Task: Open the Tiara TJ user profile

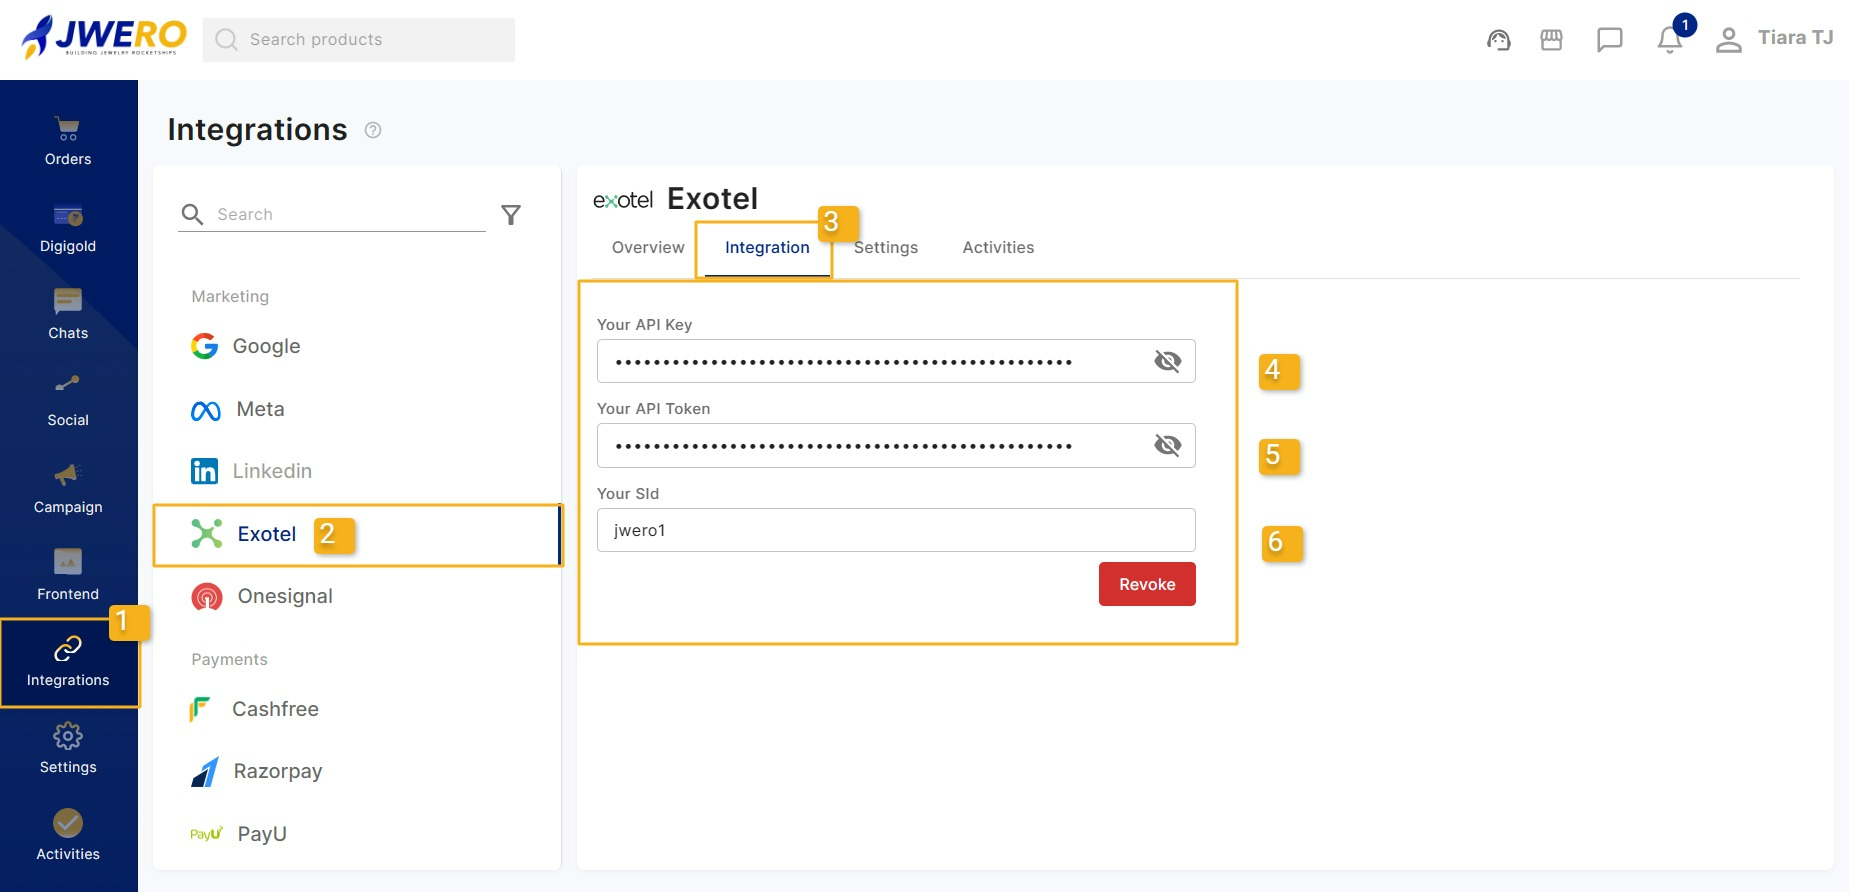Action: [1774, 39]
